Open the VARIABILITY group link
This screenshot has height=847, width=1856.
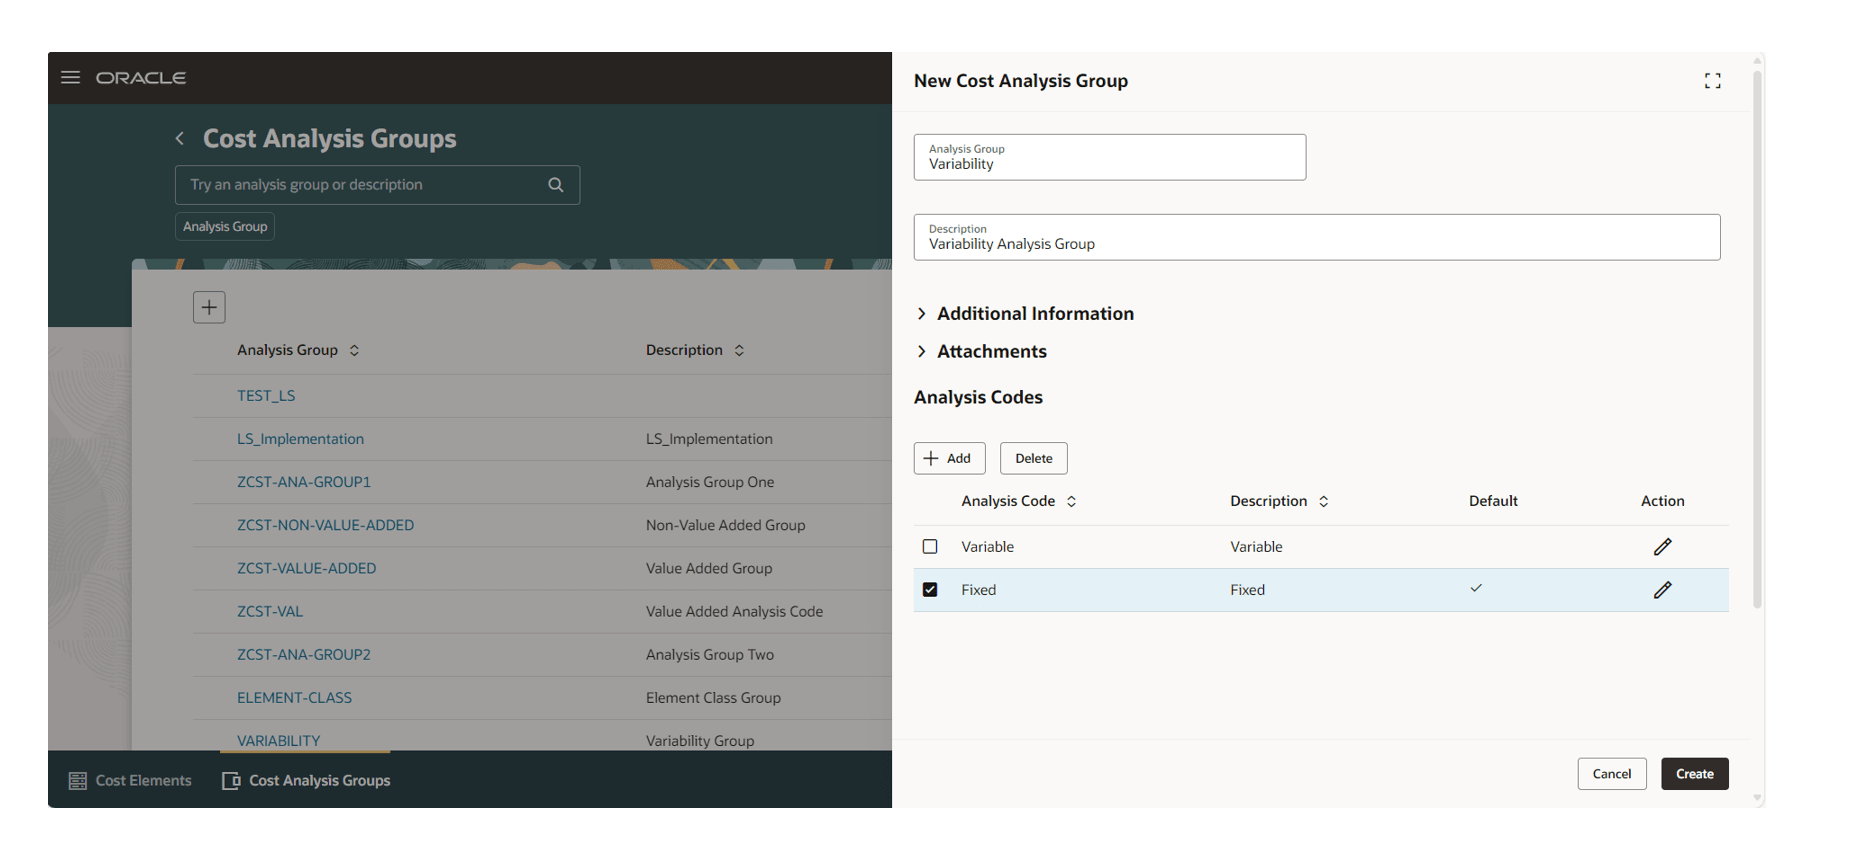[x=278, y=741]
